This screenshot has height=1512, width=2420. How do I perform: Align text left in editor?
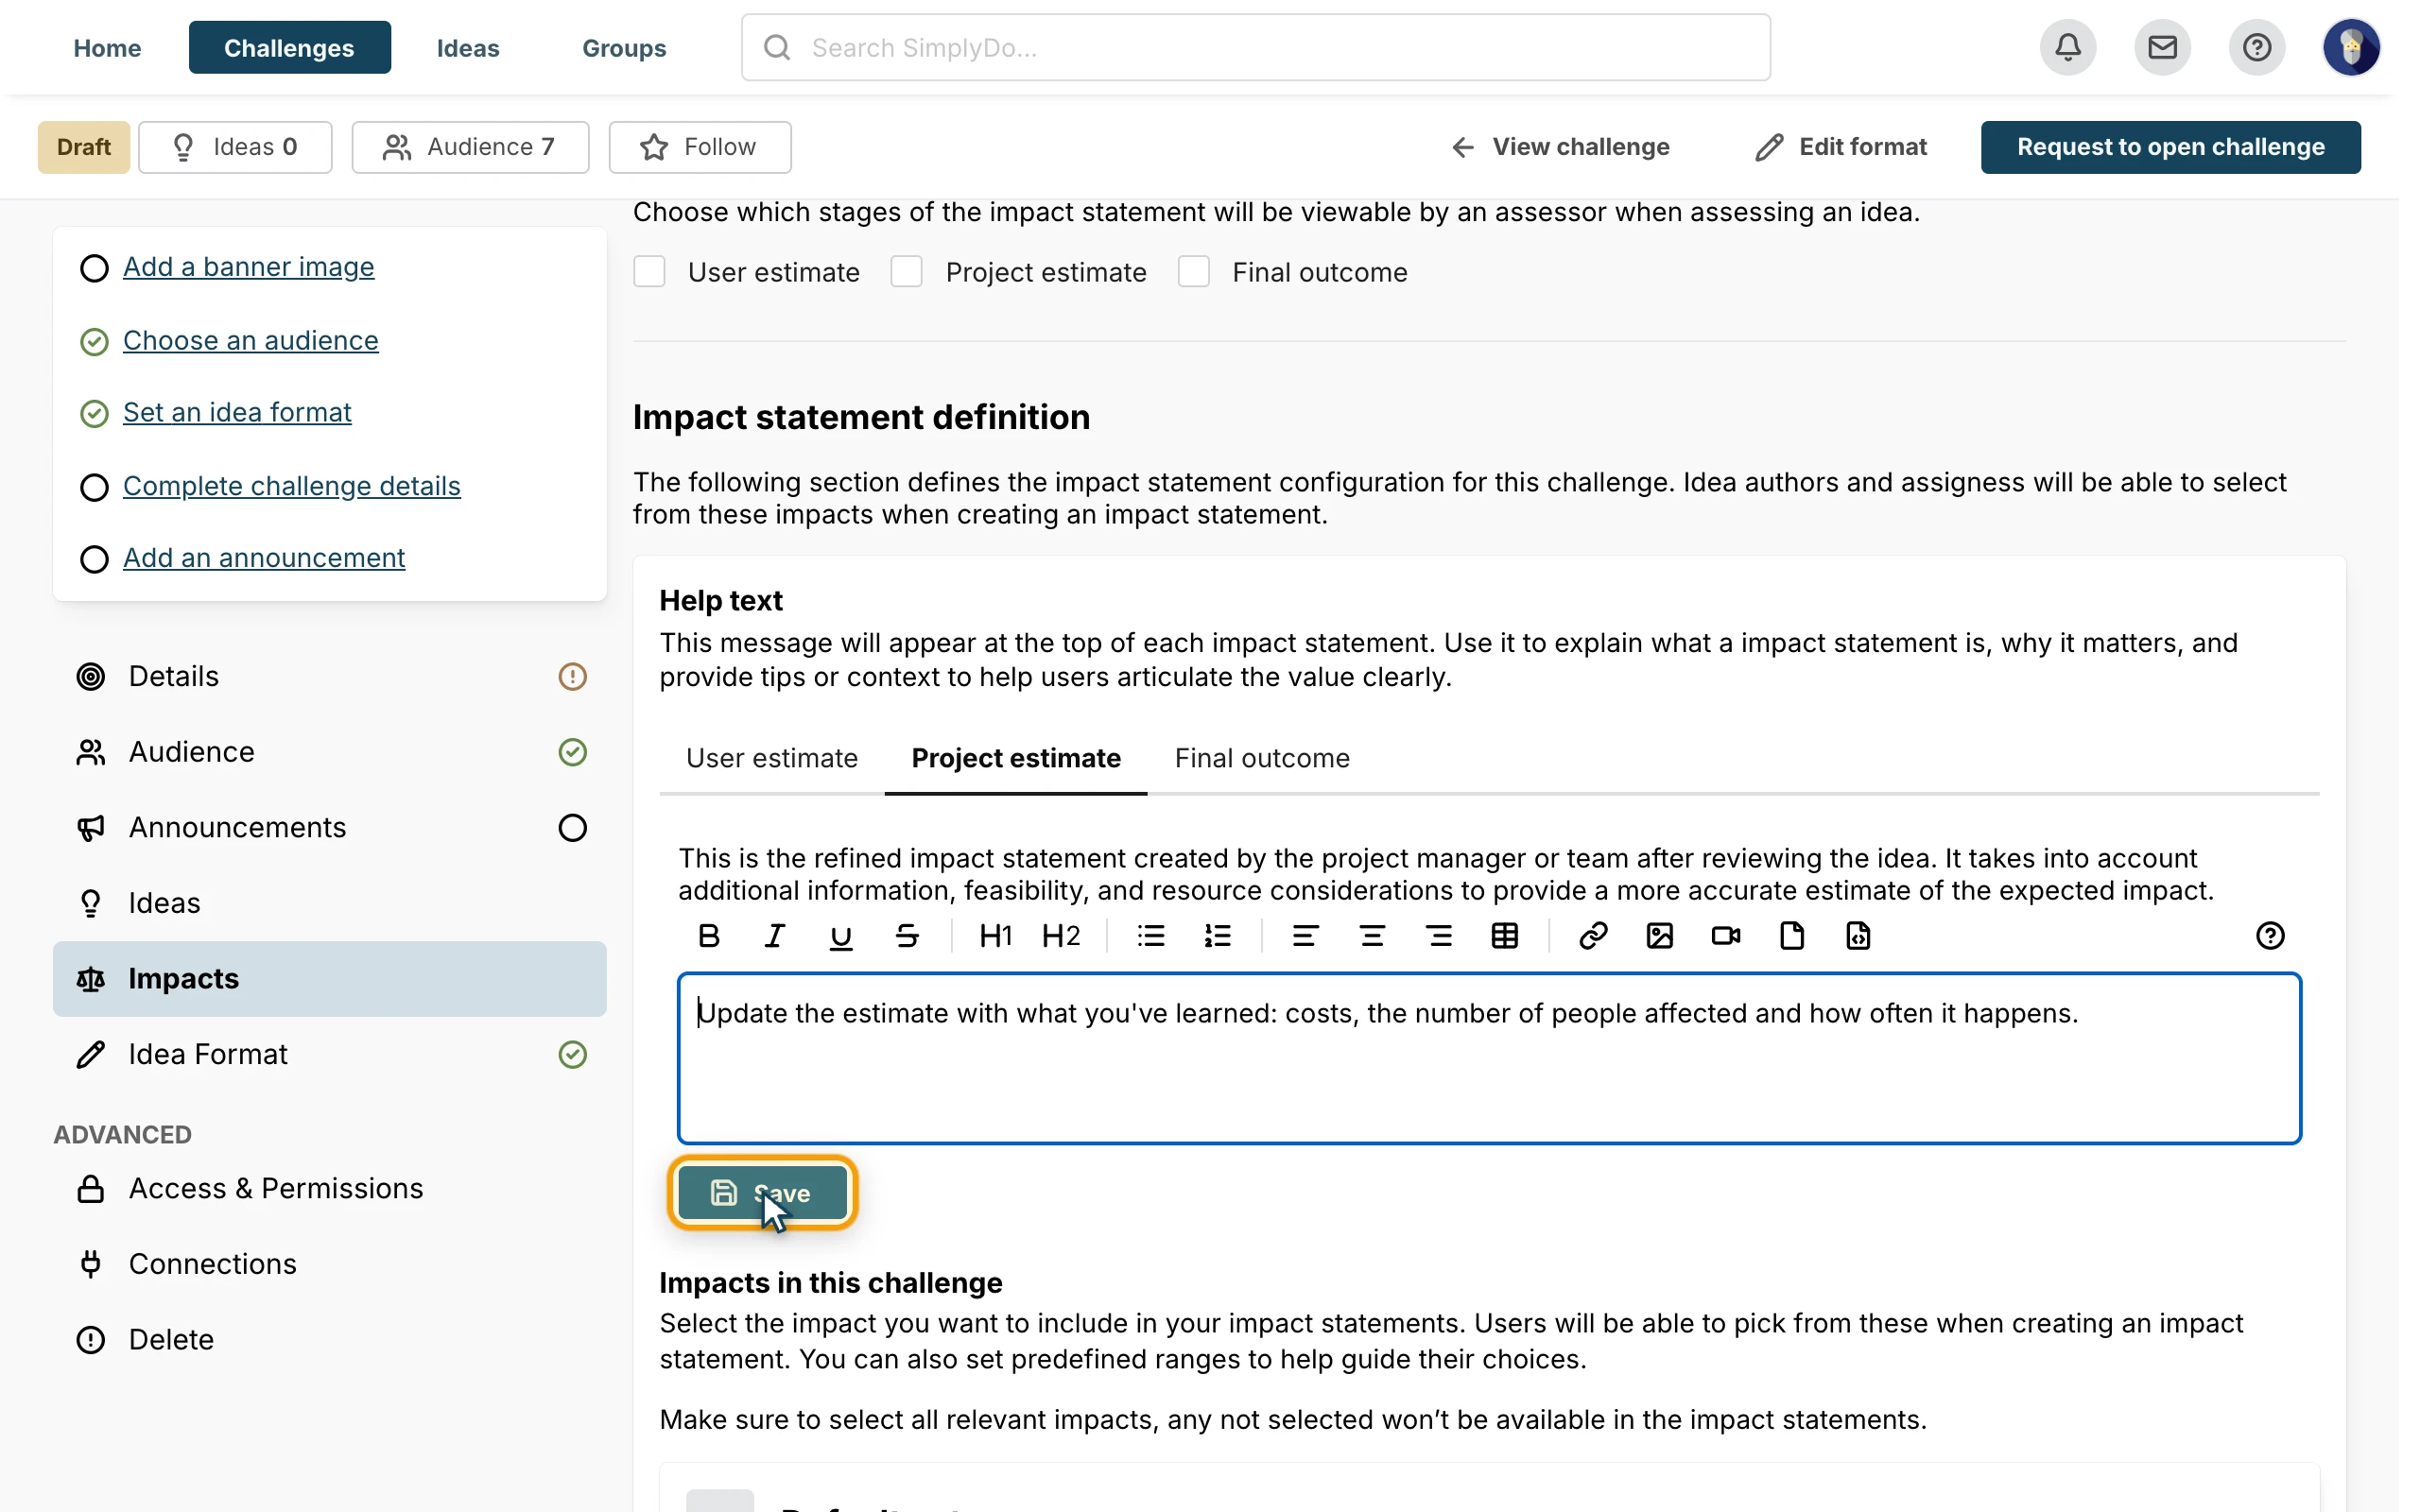[x=1305, y=936]
